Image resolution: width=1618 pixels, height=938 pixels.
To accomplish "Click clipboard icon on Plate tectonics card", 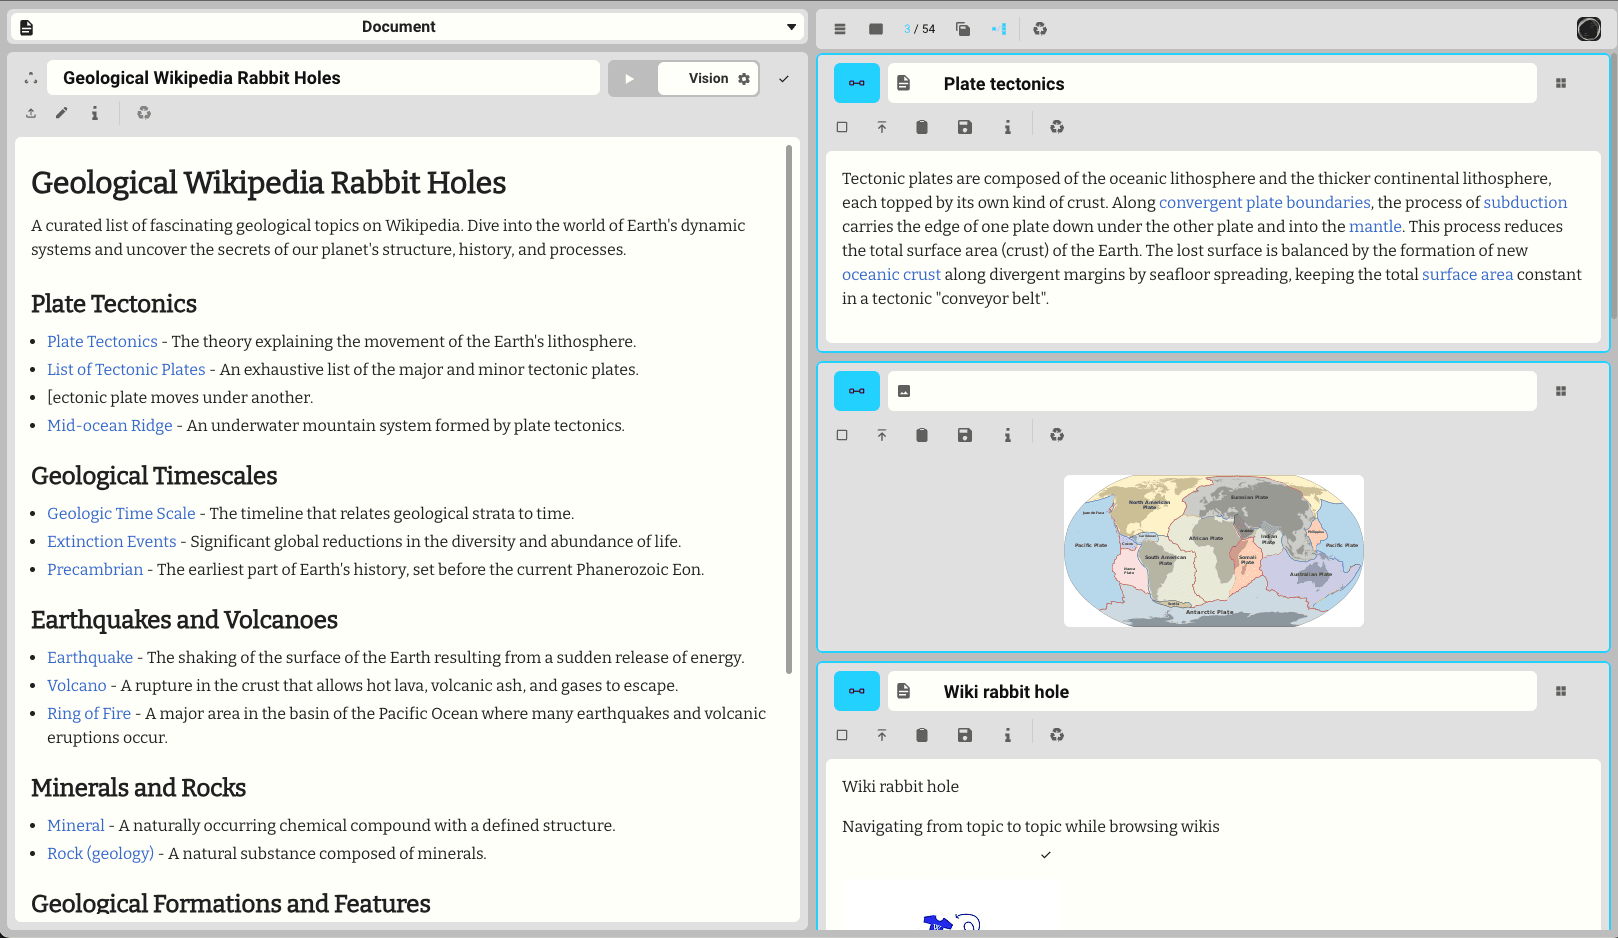I will [x=922, y=127].
